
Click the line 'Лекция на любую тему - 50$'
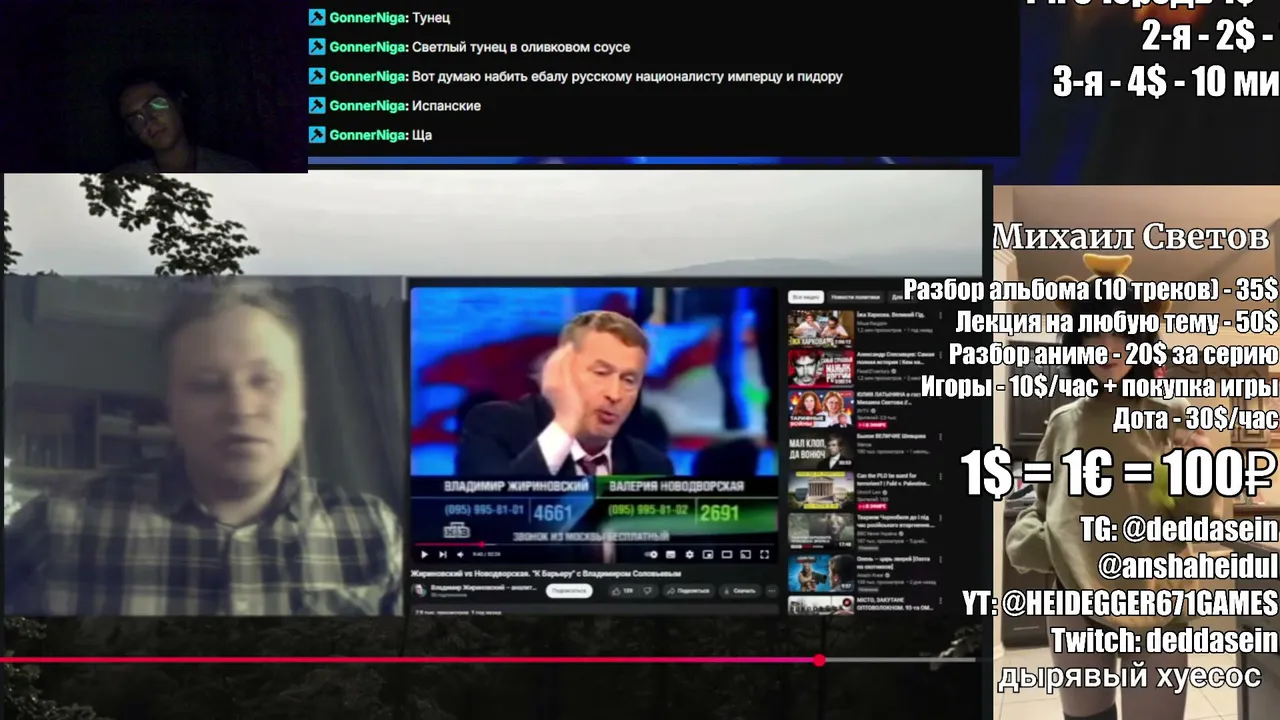click(x=1116, y=322)
